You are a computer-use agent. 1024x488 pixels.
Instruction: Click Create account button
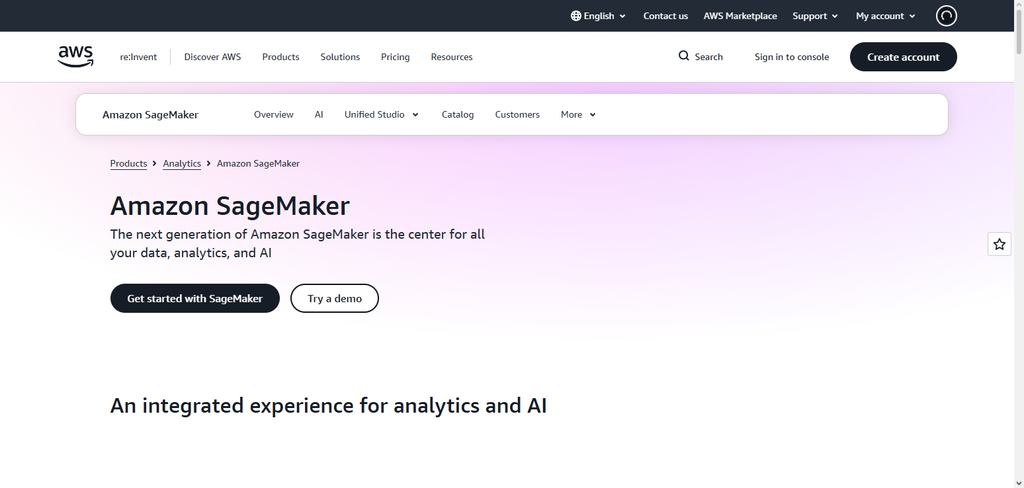pyautogui.click(x=903, y=57)
